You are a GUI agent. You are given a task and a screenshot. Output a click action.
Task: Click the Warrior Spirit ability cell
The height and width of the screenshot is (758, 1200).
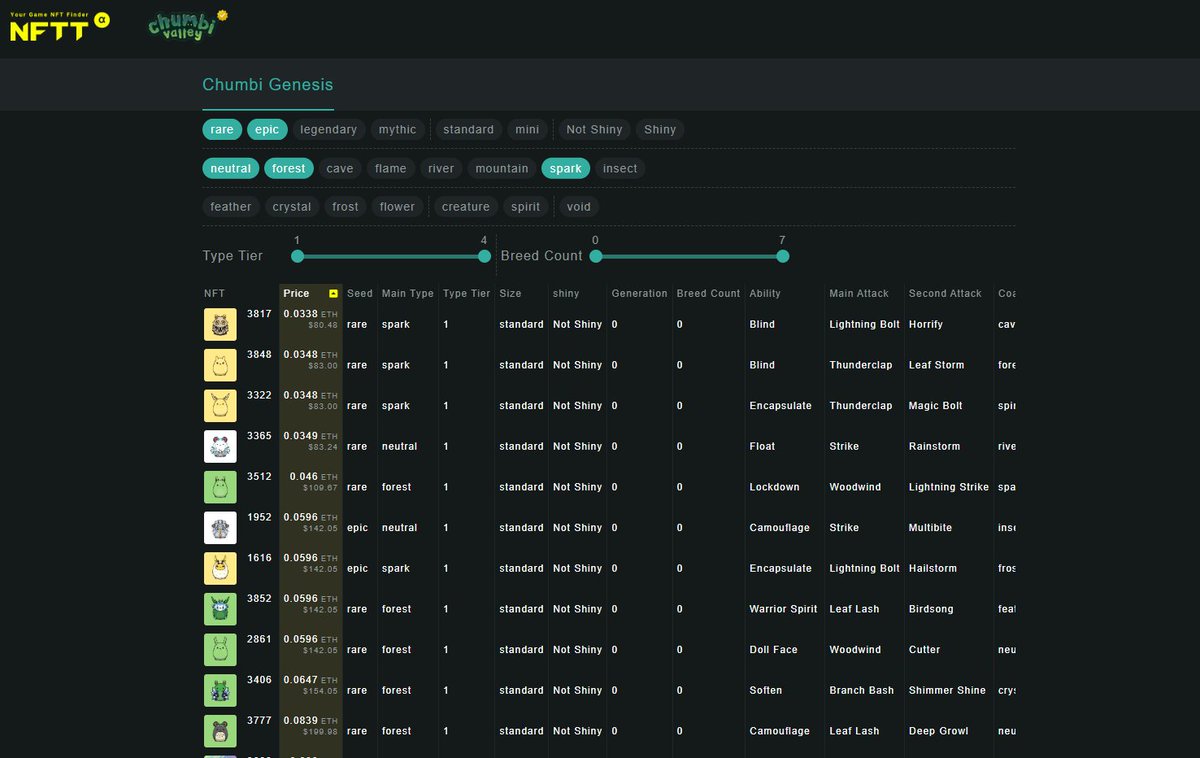click(x=783, y=609)
